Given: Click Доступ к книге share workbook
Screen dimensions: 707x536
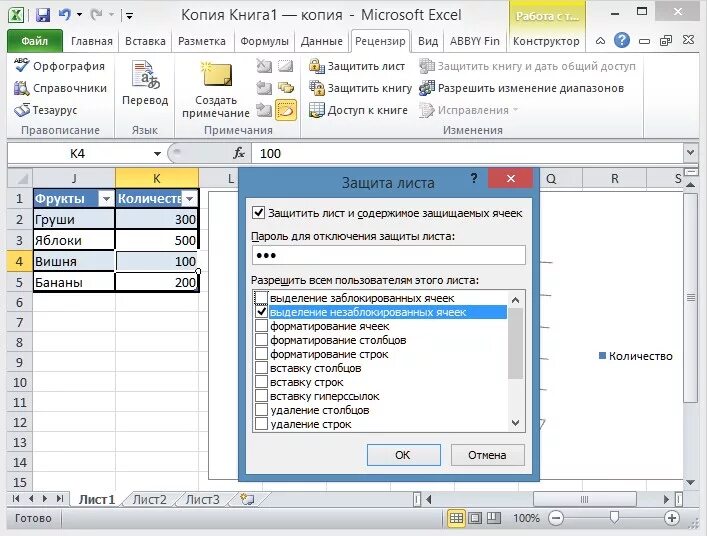Looking at the screenshot, I should (x=358, y=110).
